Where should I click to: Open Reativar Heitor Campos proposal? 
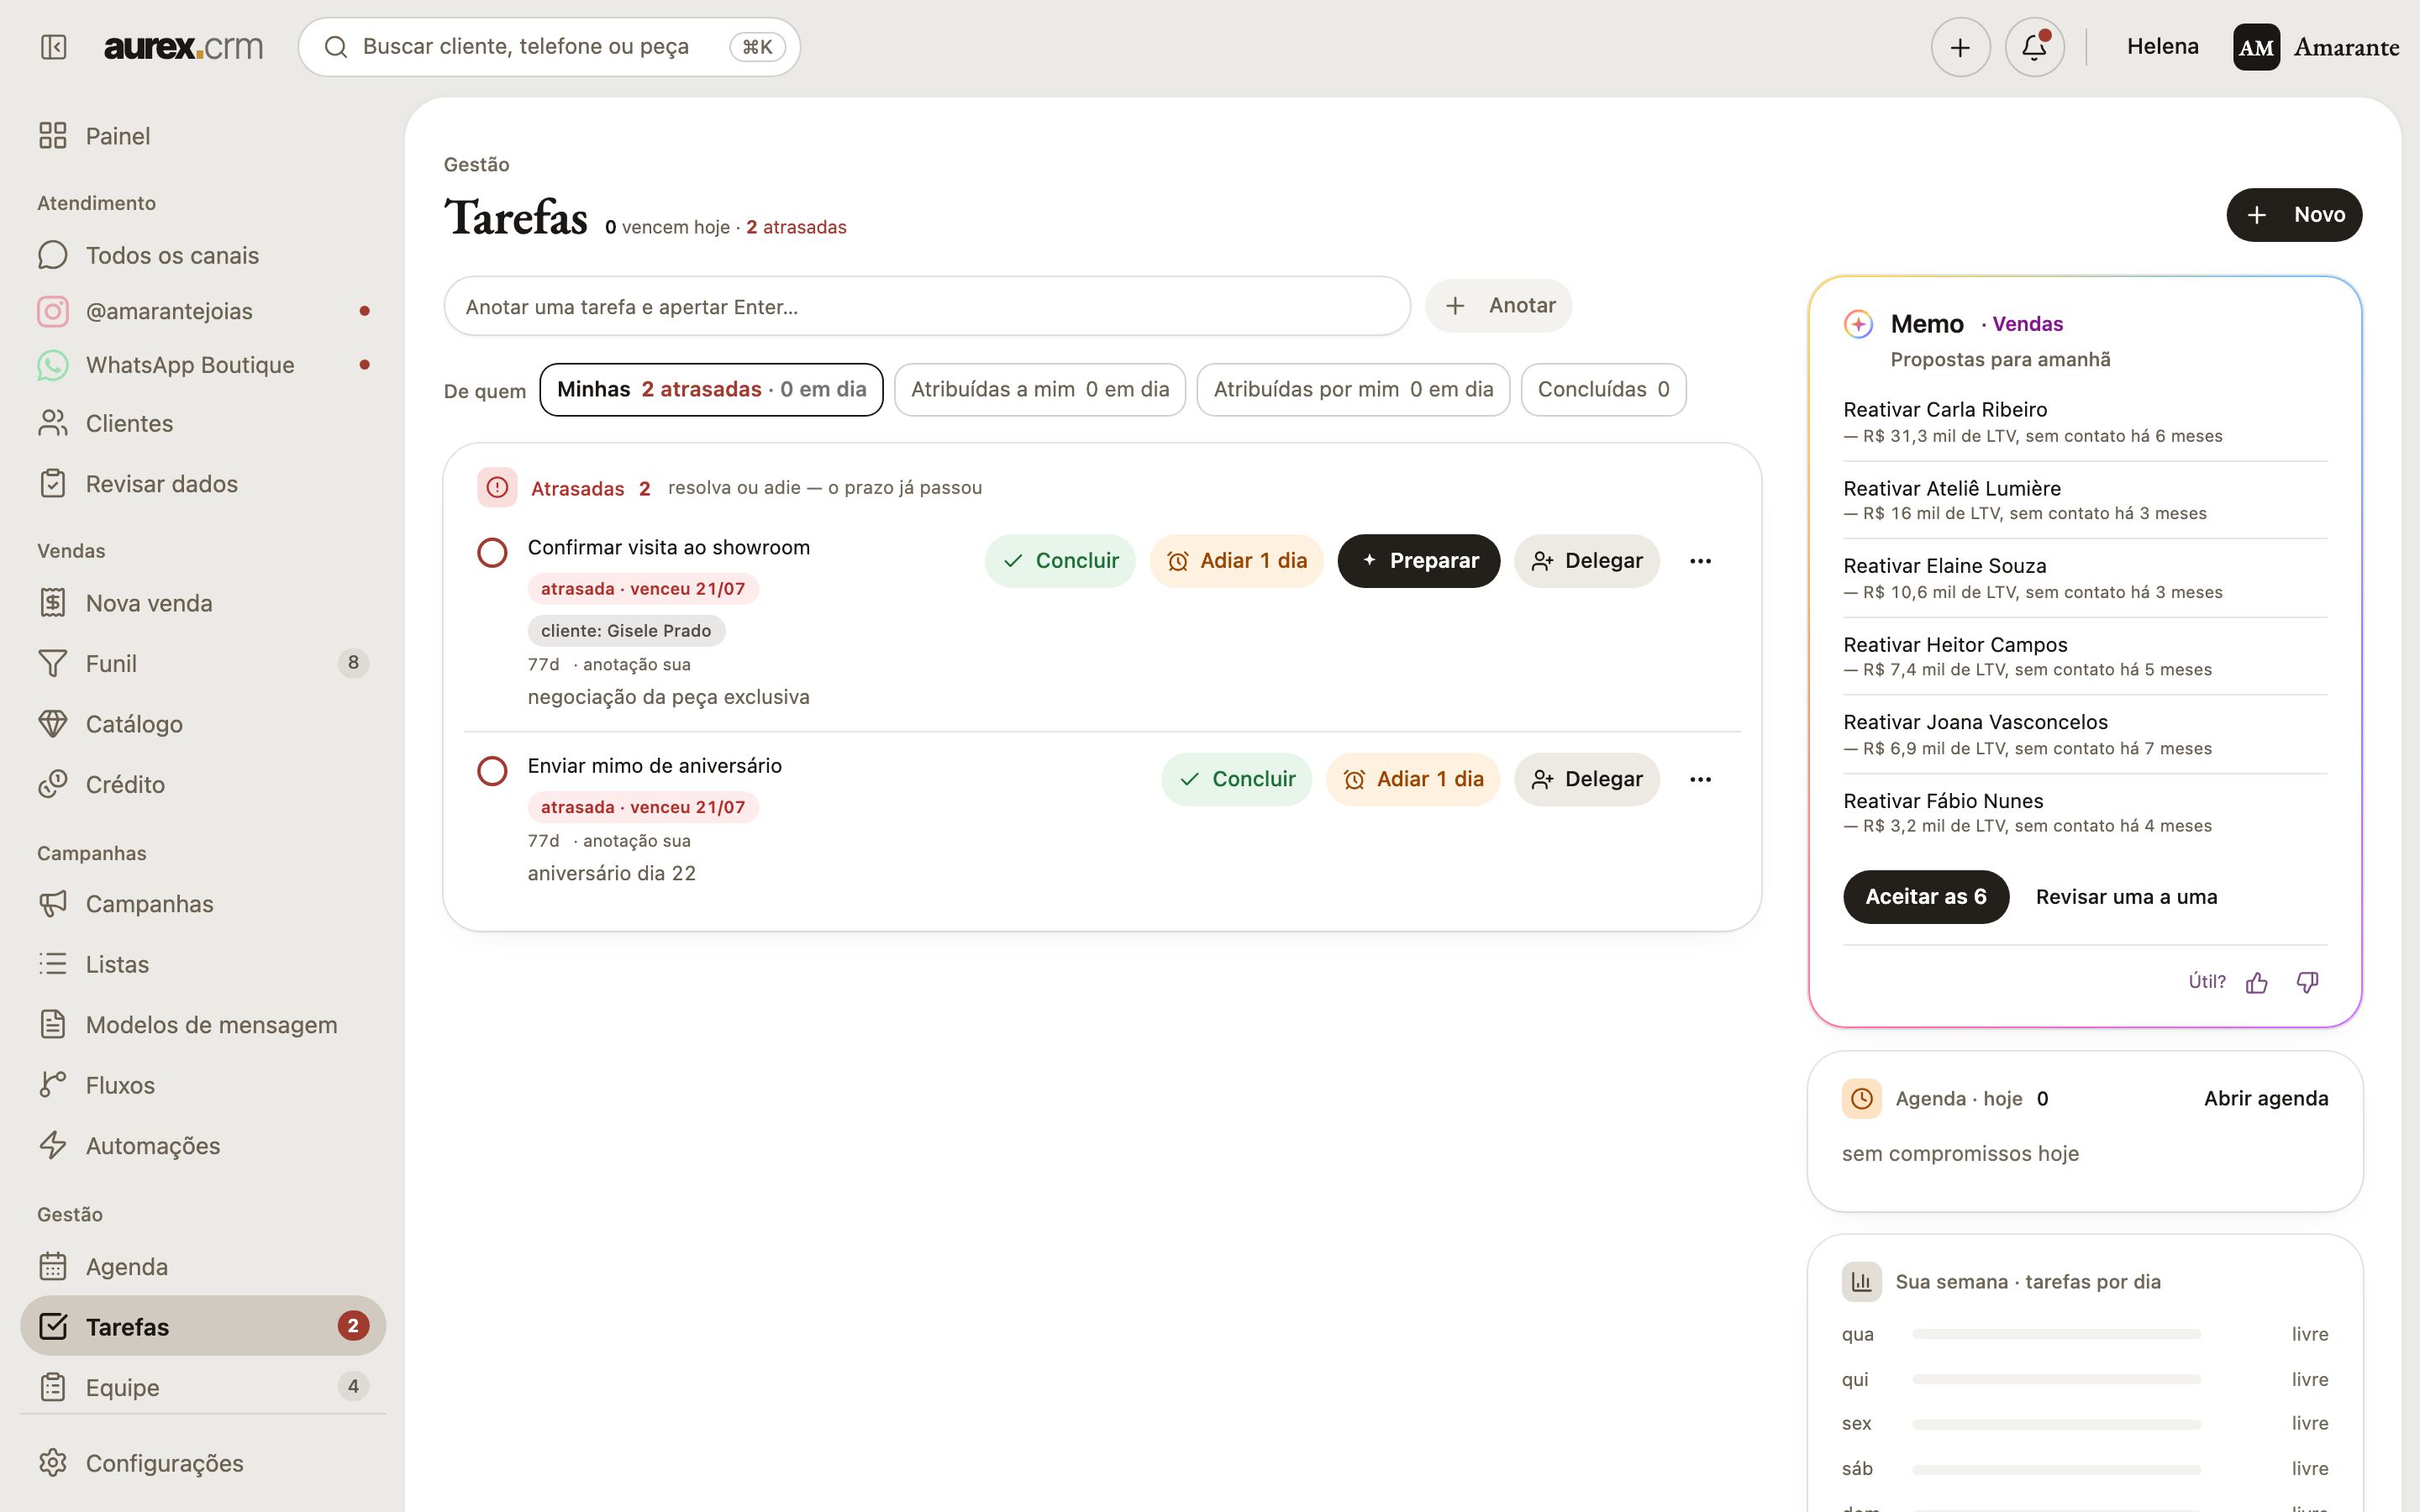2084,656
